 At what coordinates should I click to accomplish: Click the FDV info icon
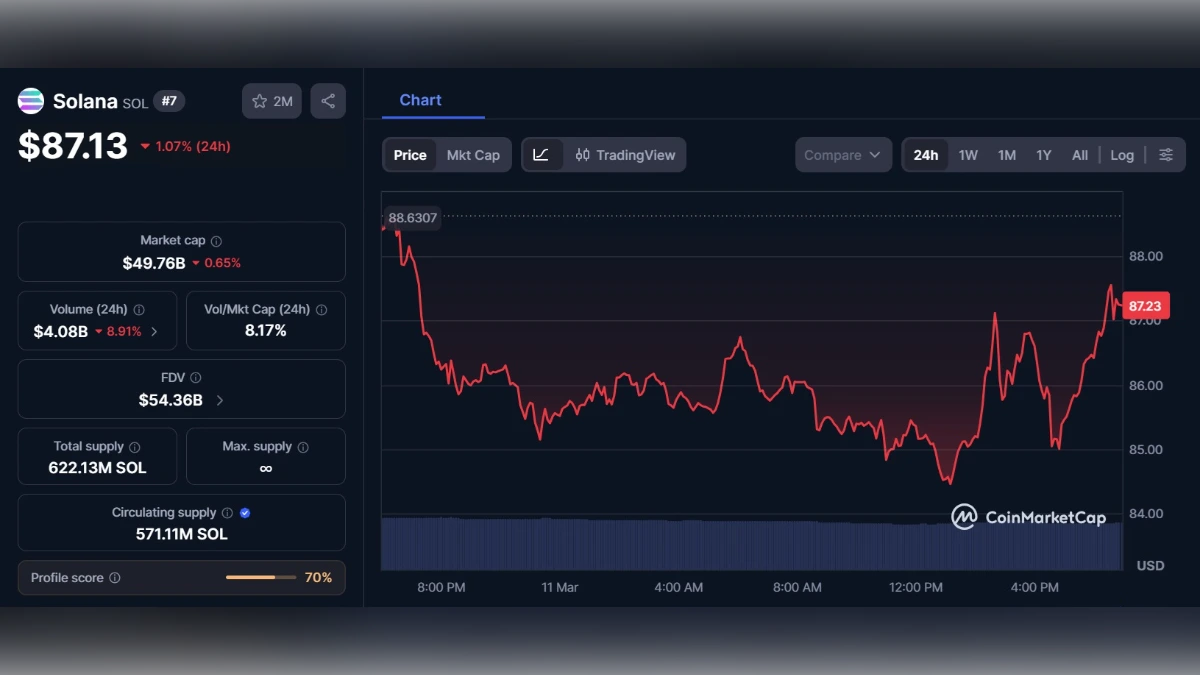tap(195, 377)
